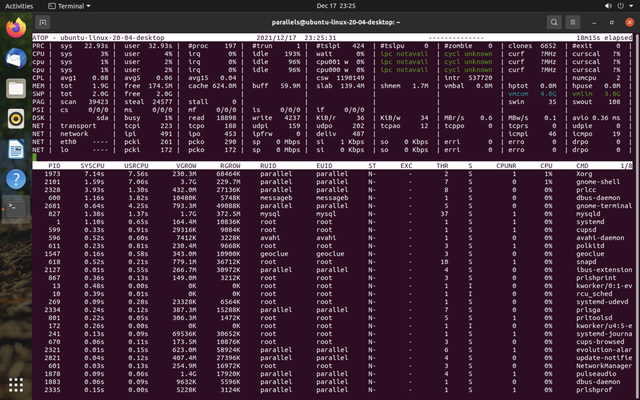Show Applications grid in the dock
Viewport: 640px width, 400px height.
click(x=16, y=384)
